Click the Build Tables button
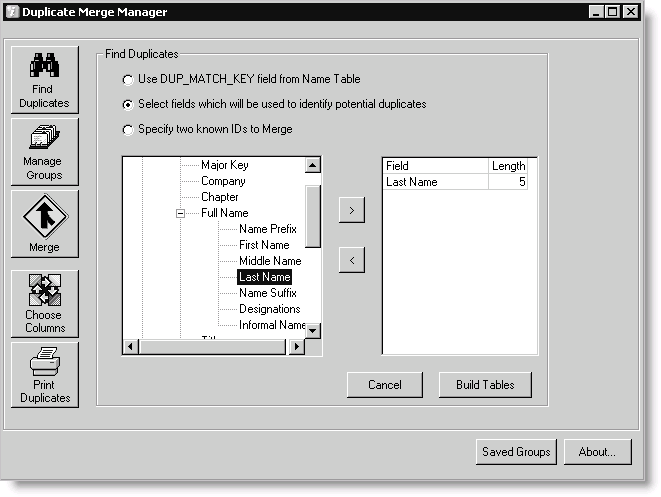The image size is (661, 497). pyautogui.click(x=485, y=384)
